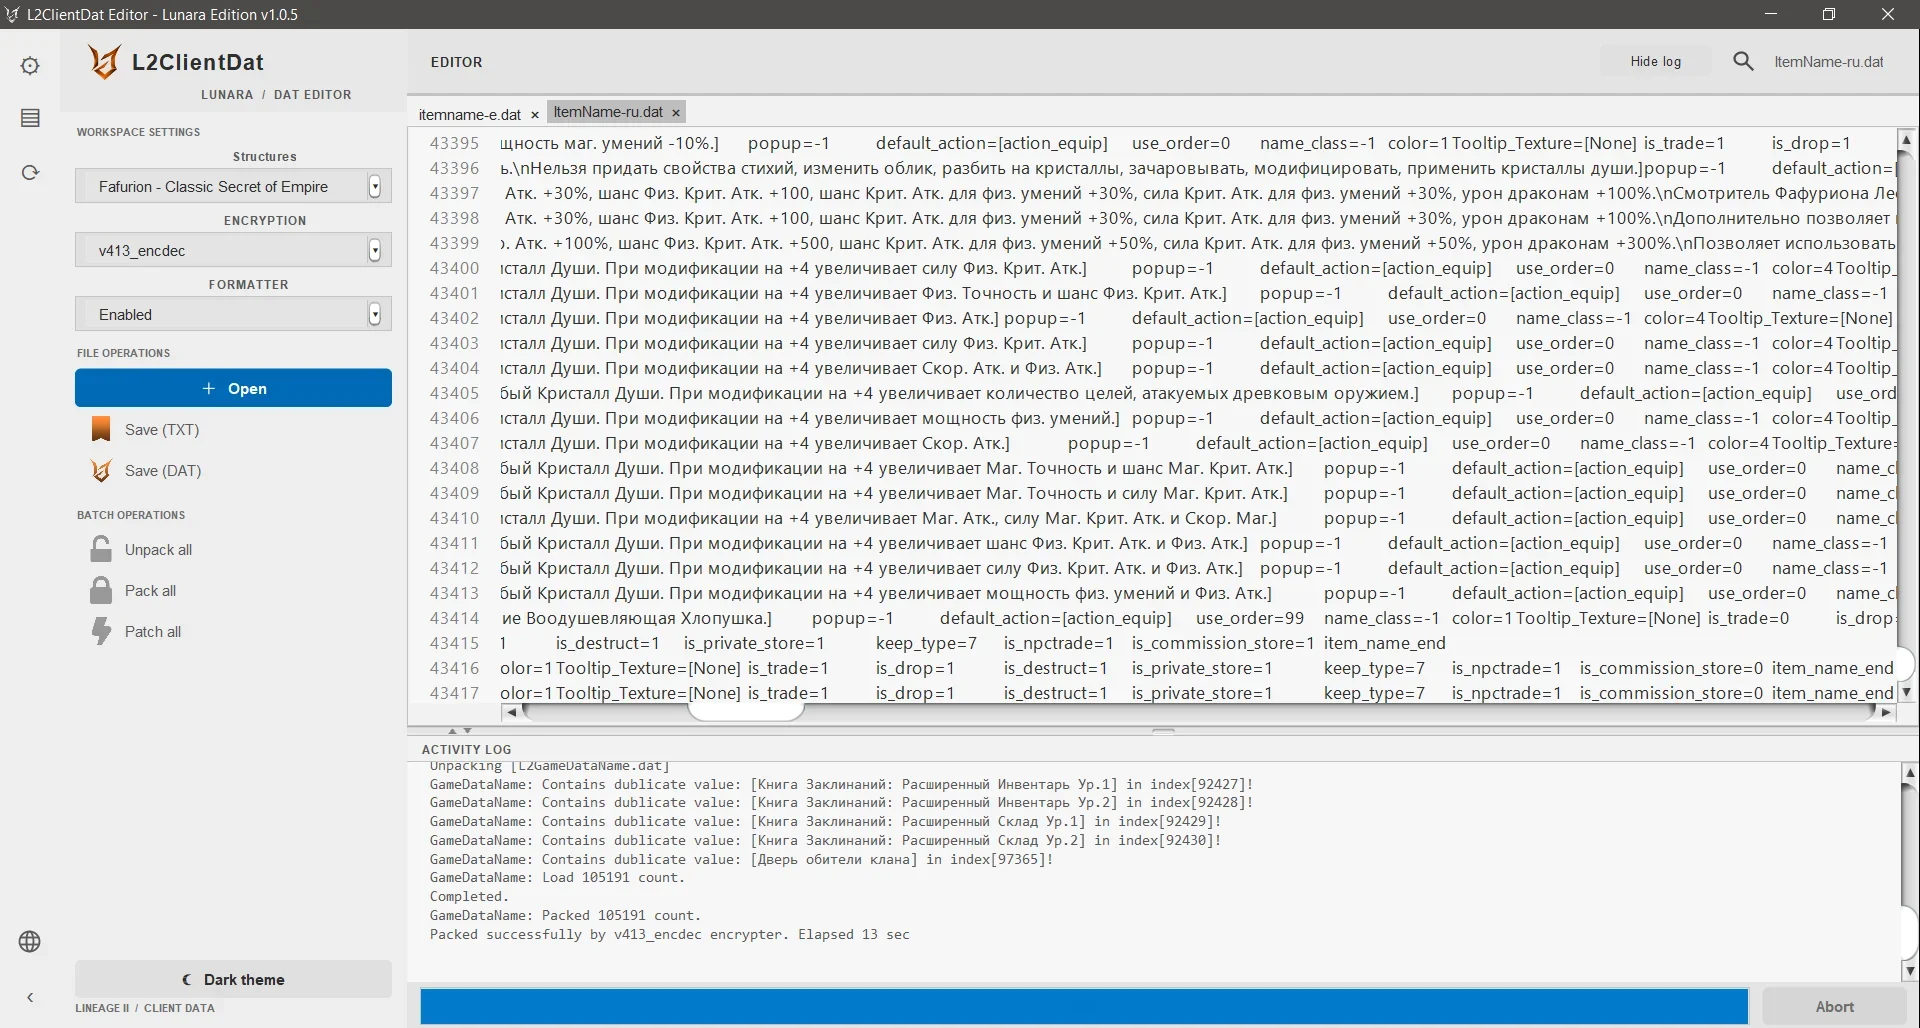Switch to the ItemName-ru.dat tab
1920x1028 pixels.
(608, 112)
